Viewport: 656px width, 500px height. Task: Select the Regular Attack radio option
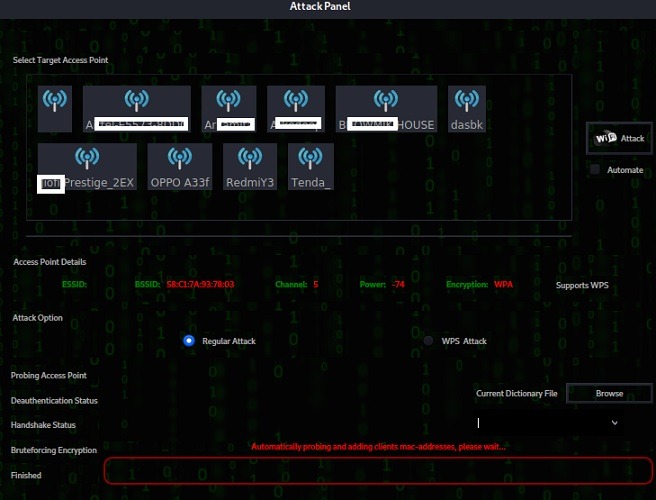point(189,341)
